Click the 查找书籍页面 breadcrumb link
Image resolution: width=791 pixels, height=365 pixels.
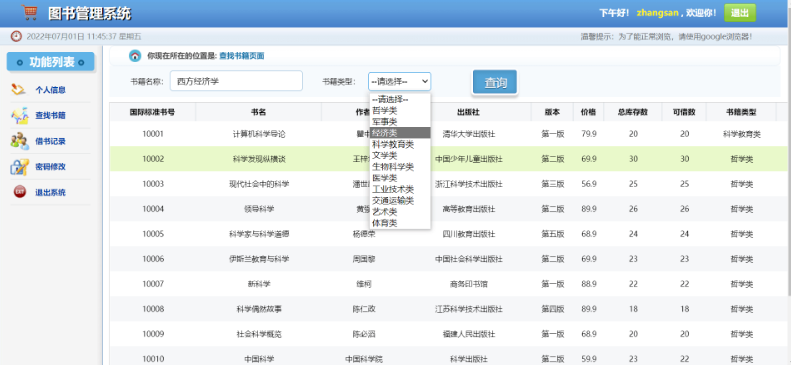(x=242, y=56)
